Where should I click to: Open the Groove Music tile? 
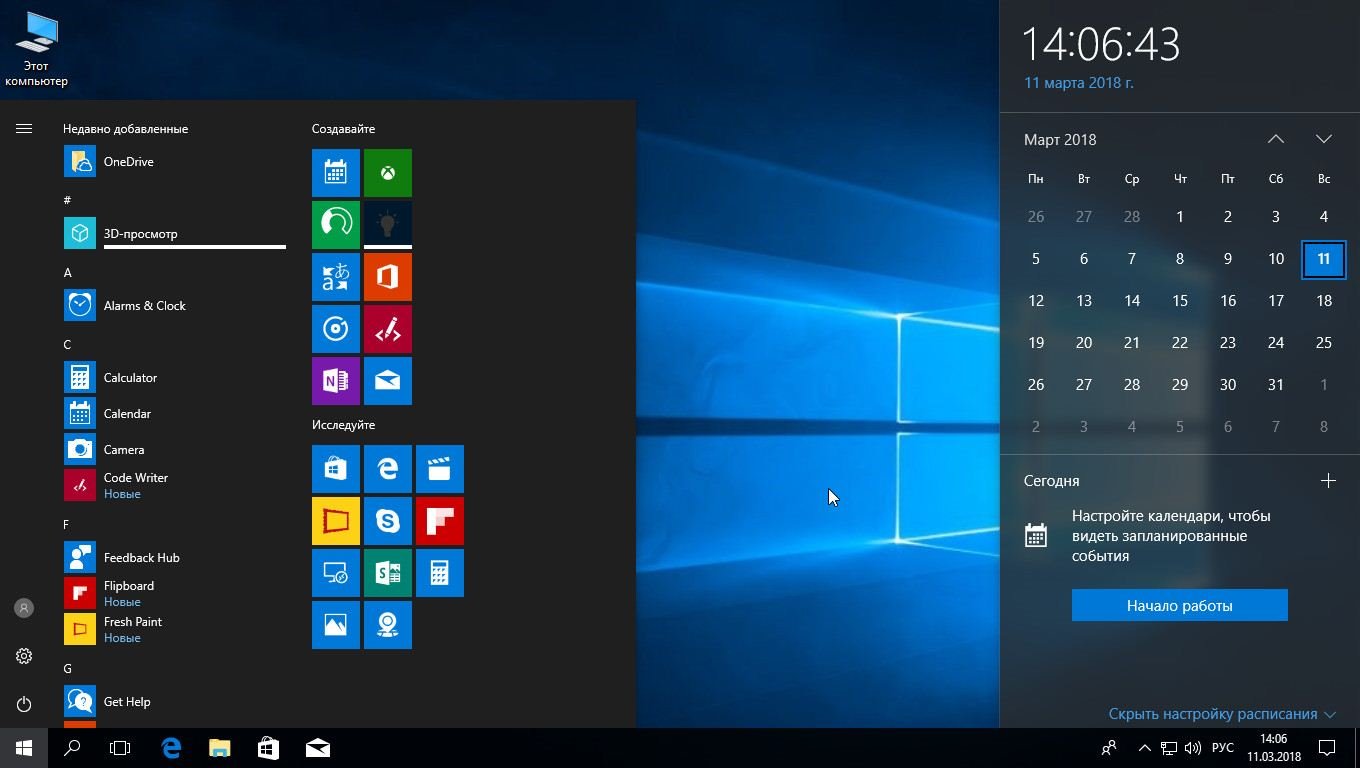pos(336,329)
